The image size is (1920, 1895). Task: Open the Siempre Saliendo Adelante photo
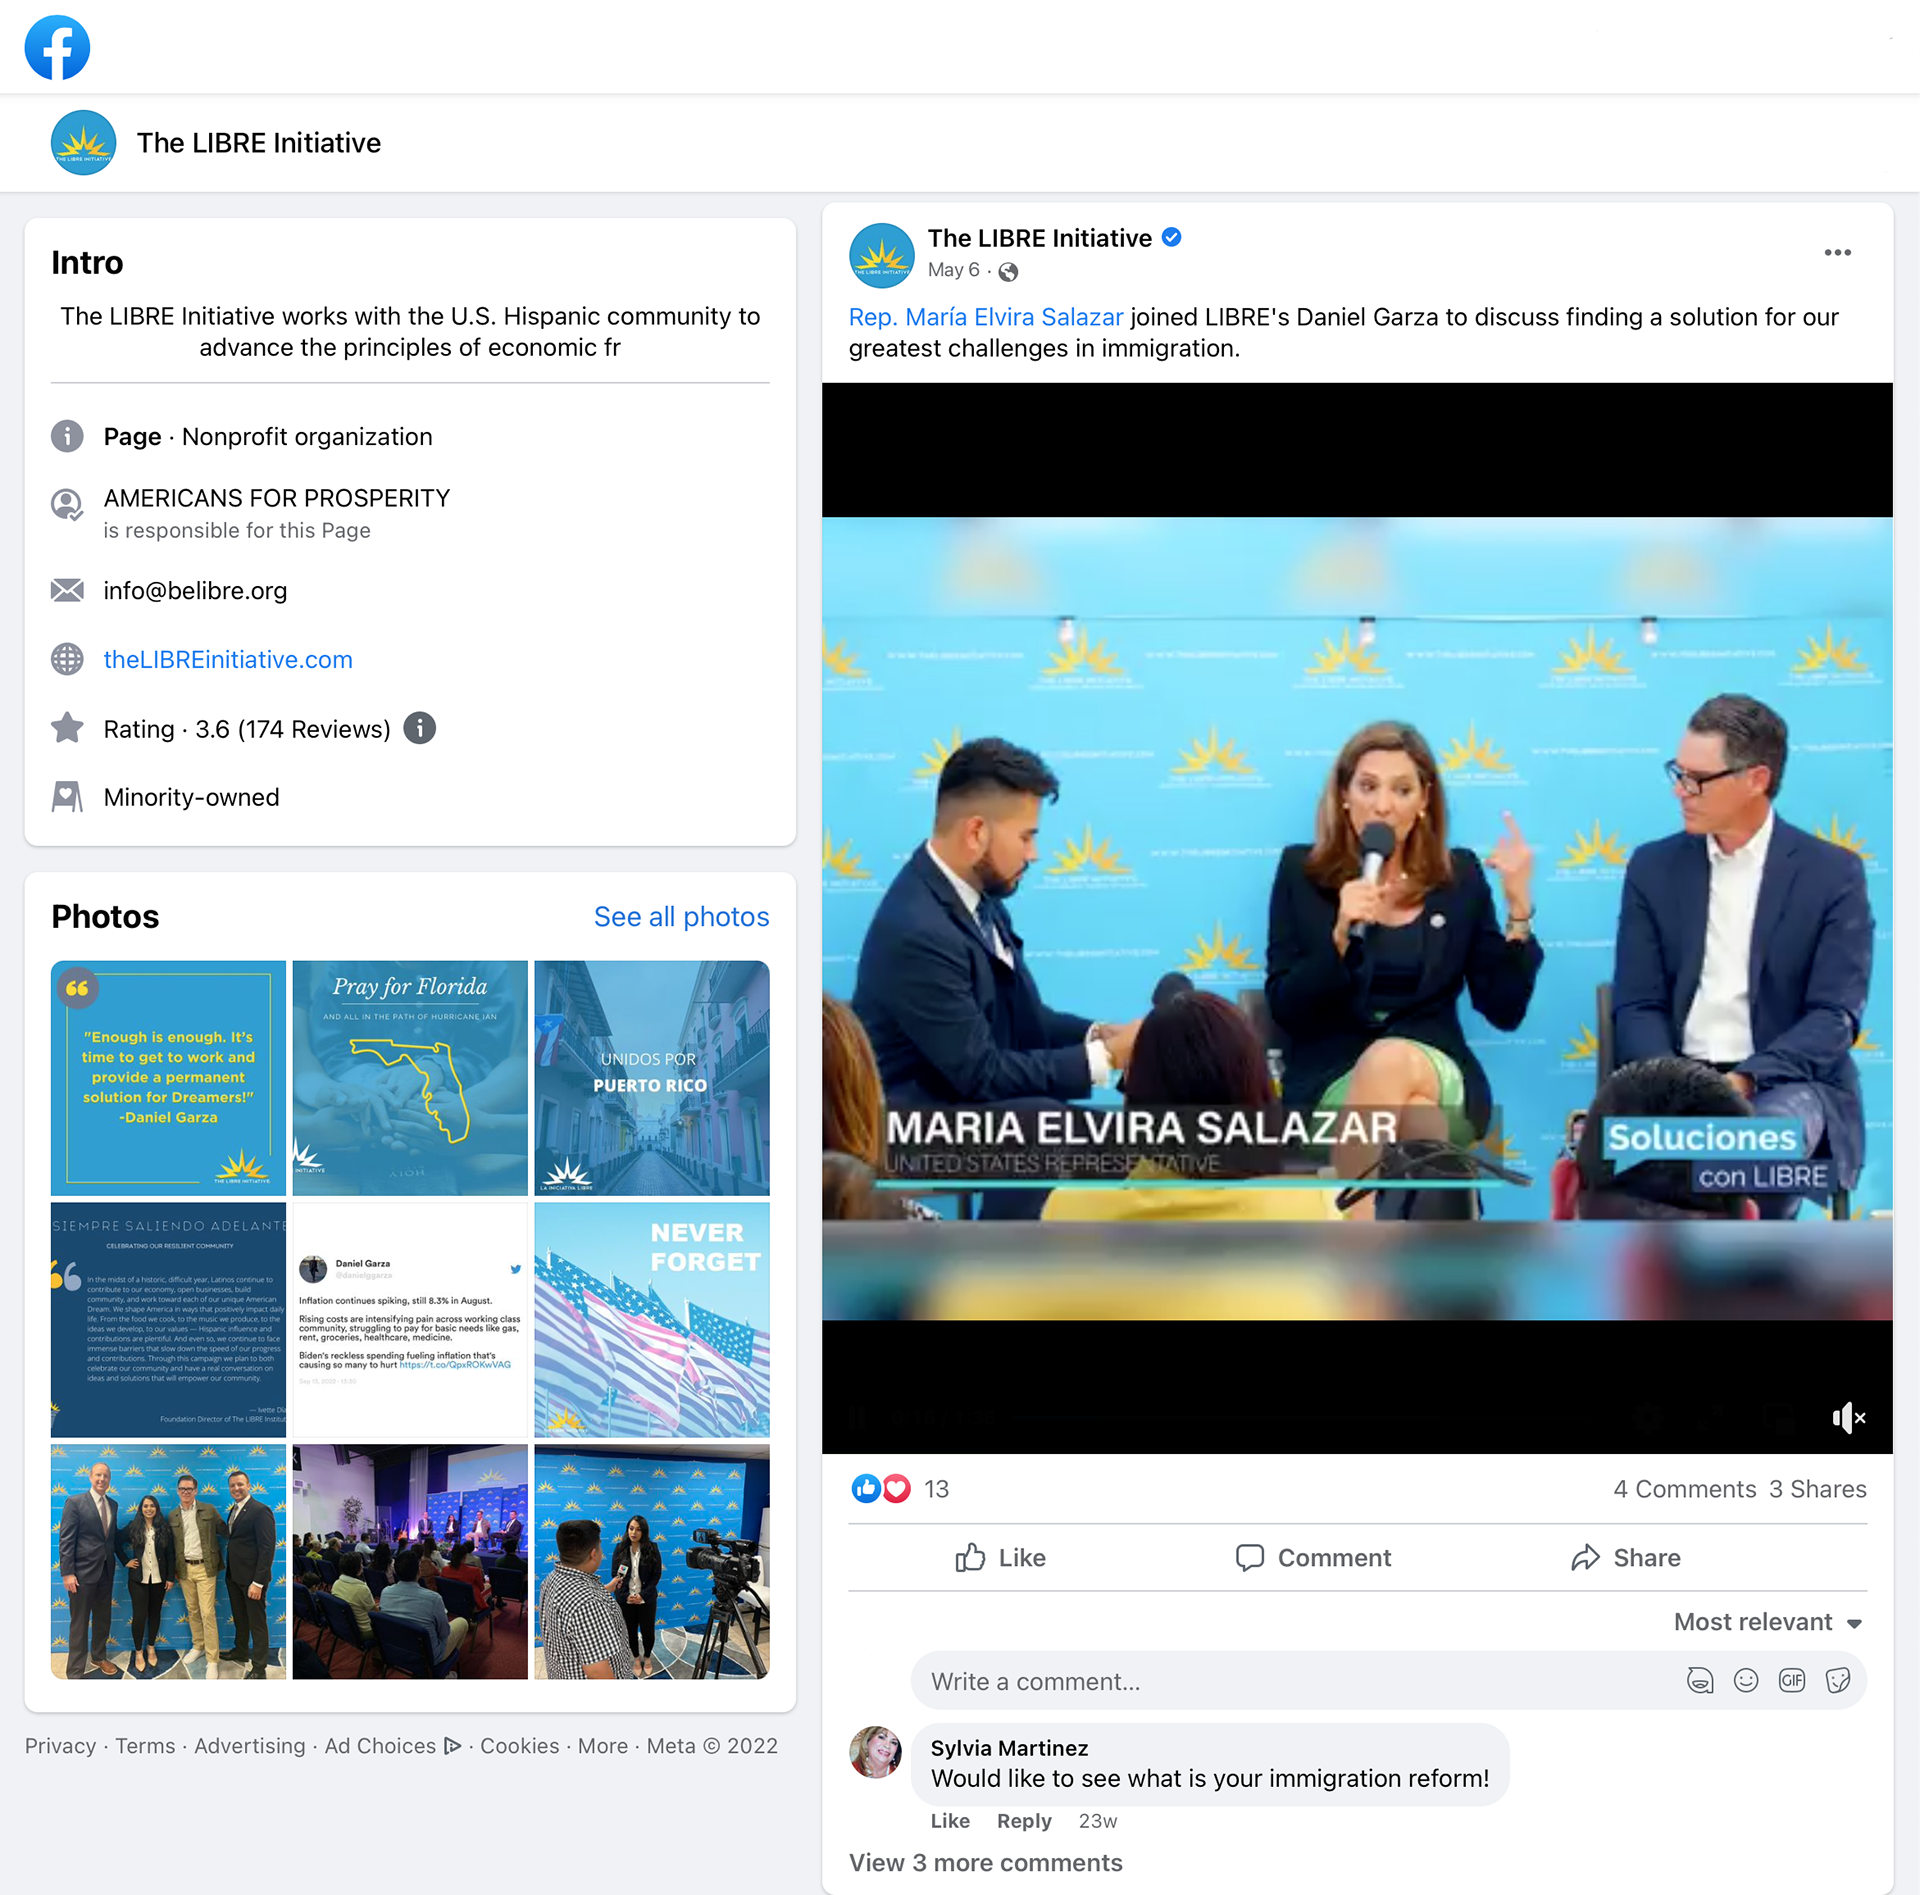point(168,1320)
